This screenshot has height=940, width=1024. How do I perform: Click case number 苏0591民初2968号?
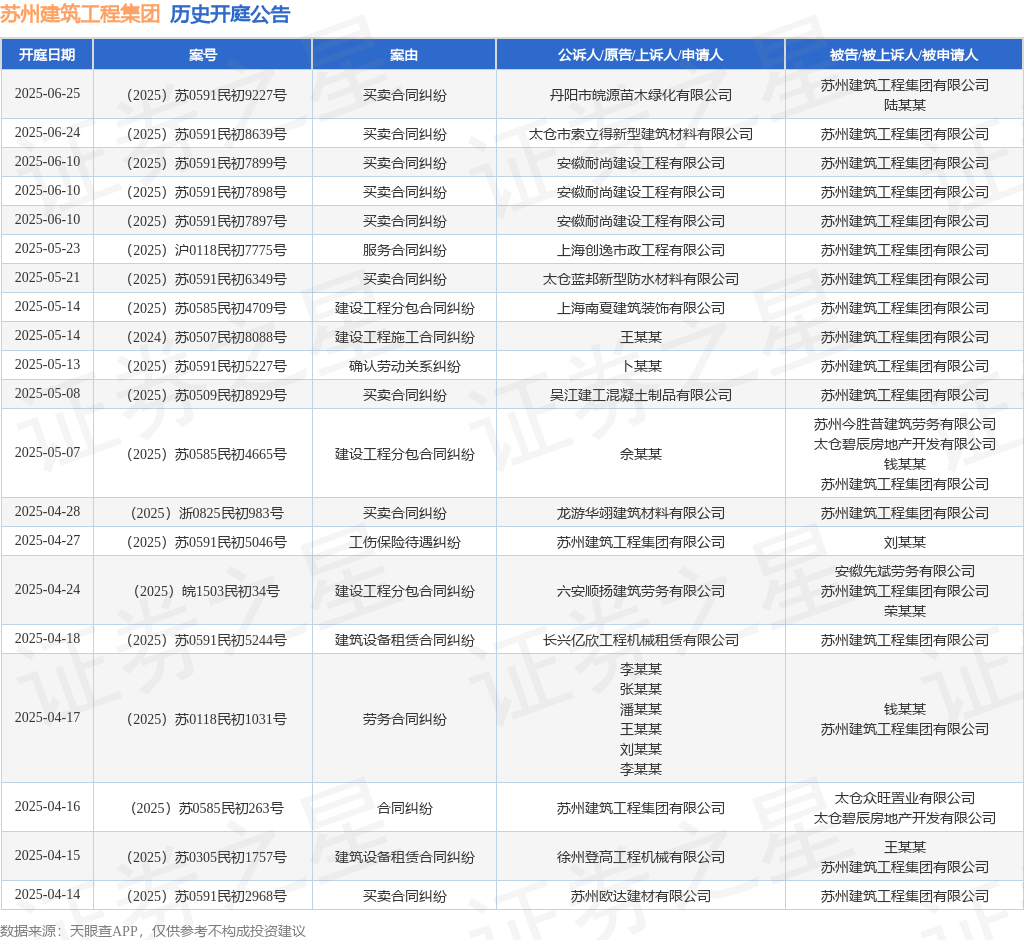(x=206, y=896)
